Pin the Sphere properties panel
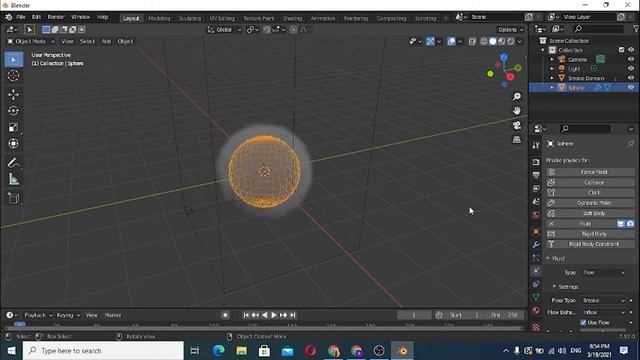 [x=631, y=143]
